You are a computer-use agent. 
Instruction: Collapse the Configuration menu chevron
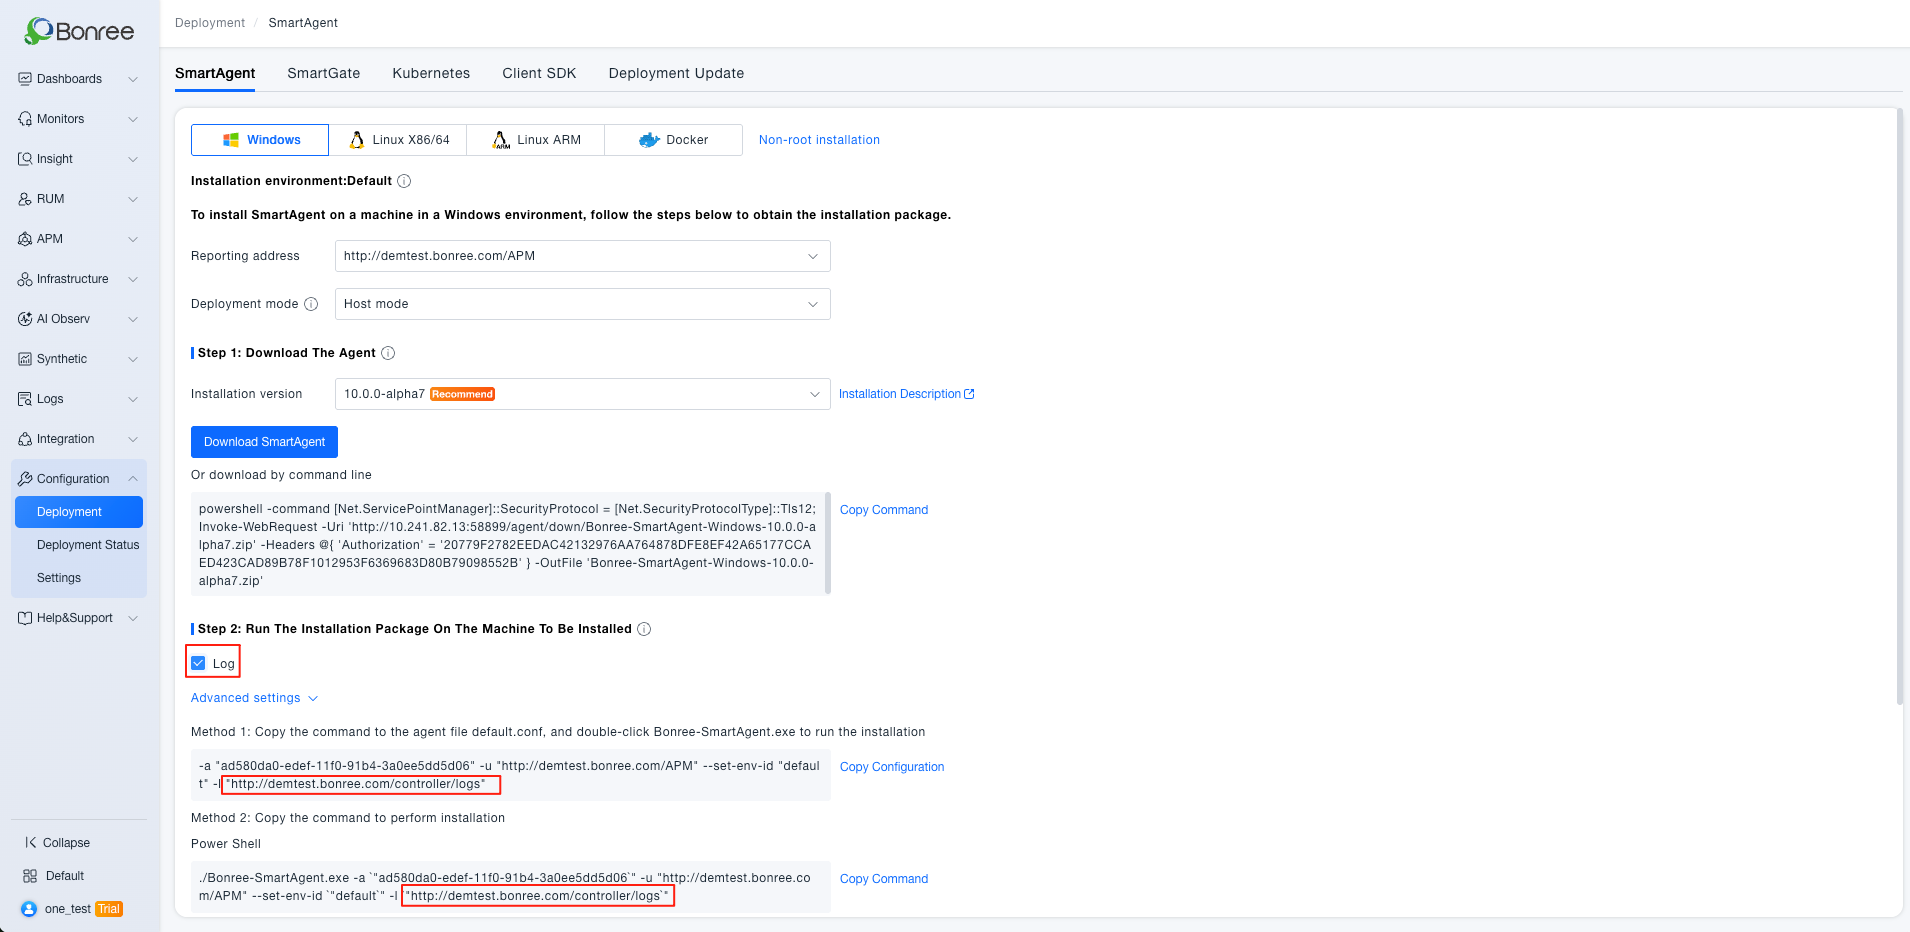(x=133, y=479)
